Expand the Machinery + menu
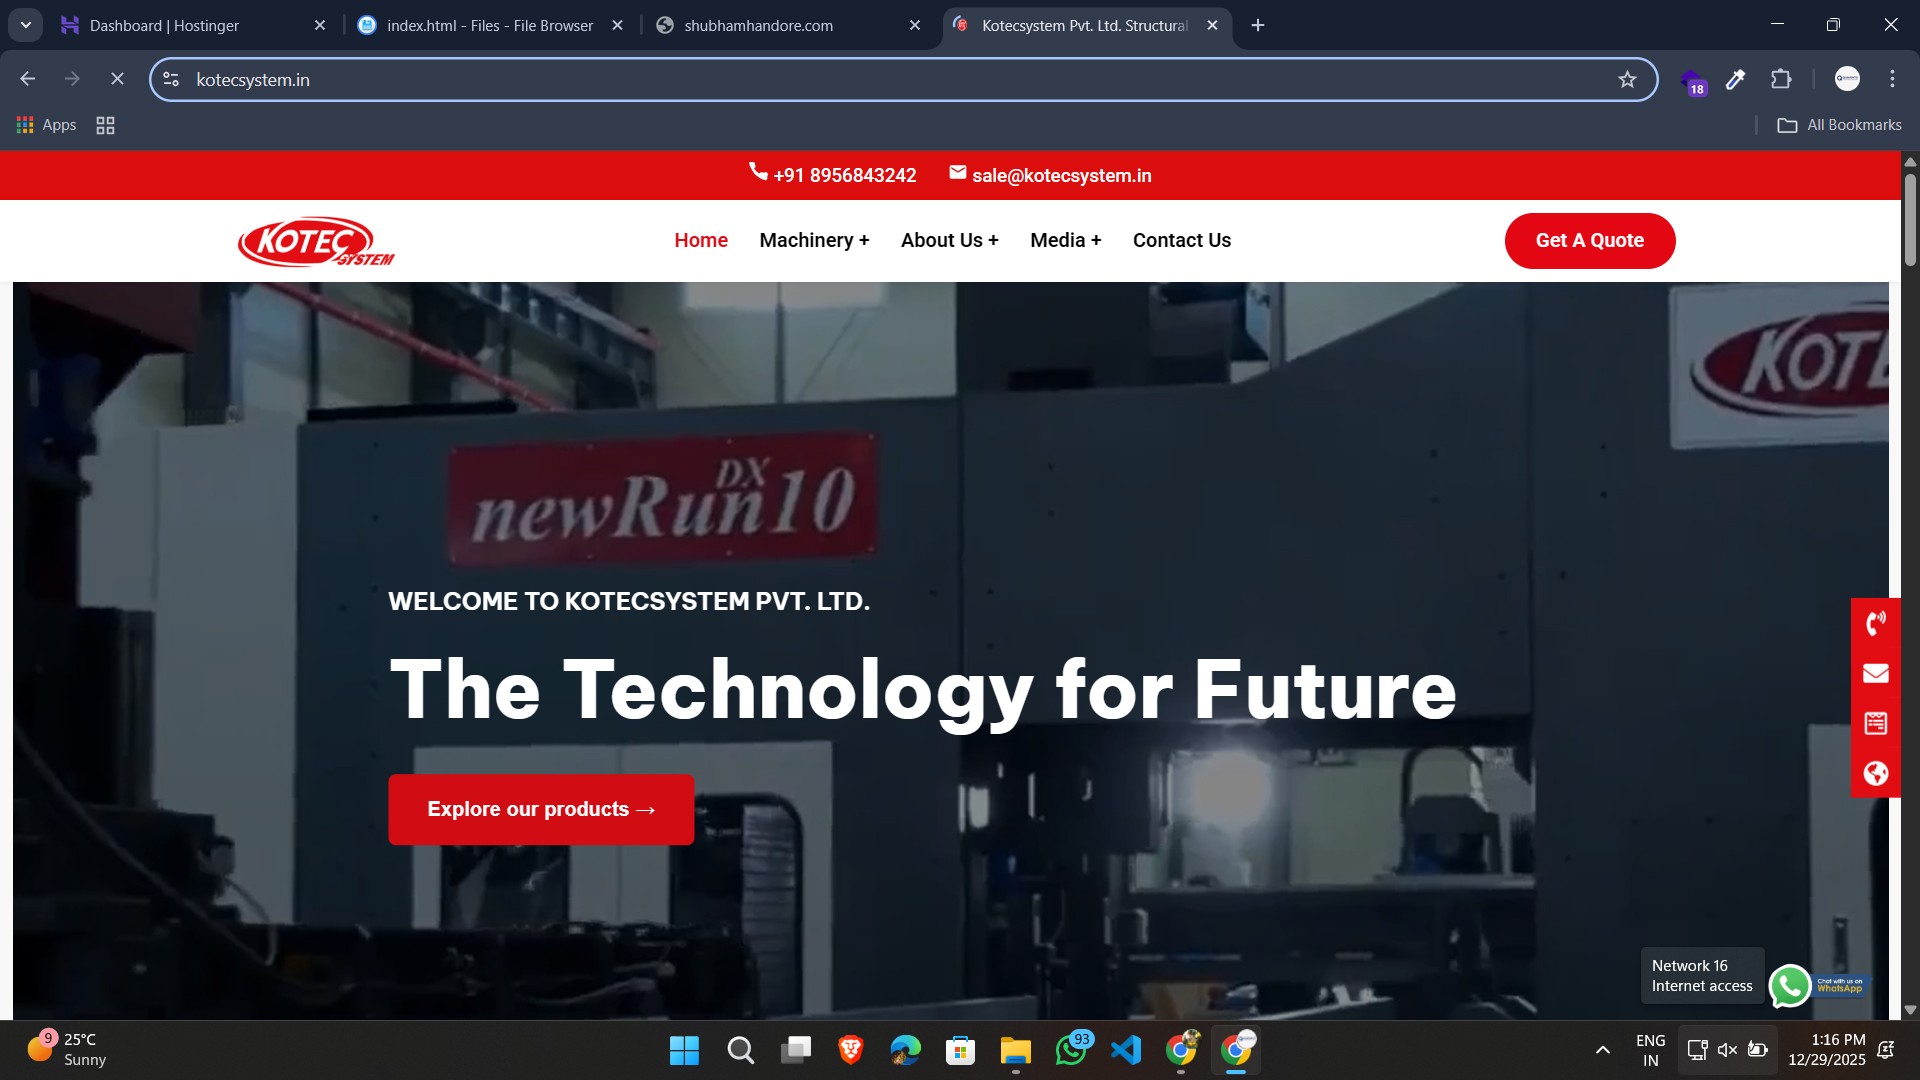Image resolution: width=1920 pixels, height=1080 pixels. pyautogui.click(x=814, y=240)
